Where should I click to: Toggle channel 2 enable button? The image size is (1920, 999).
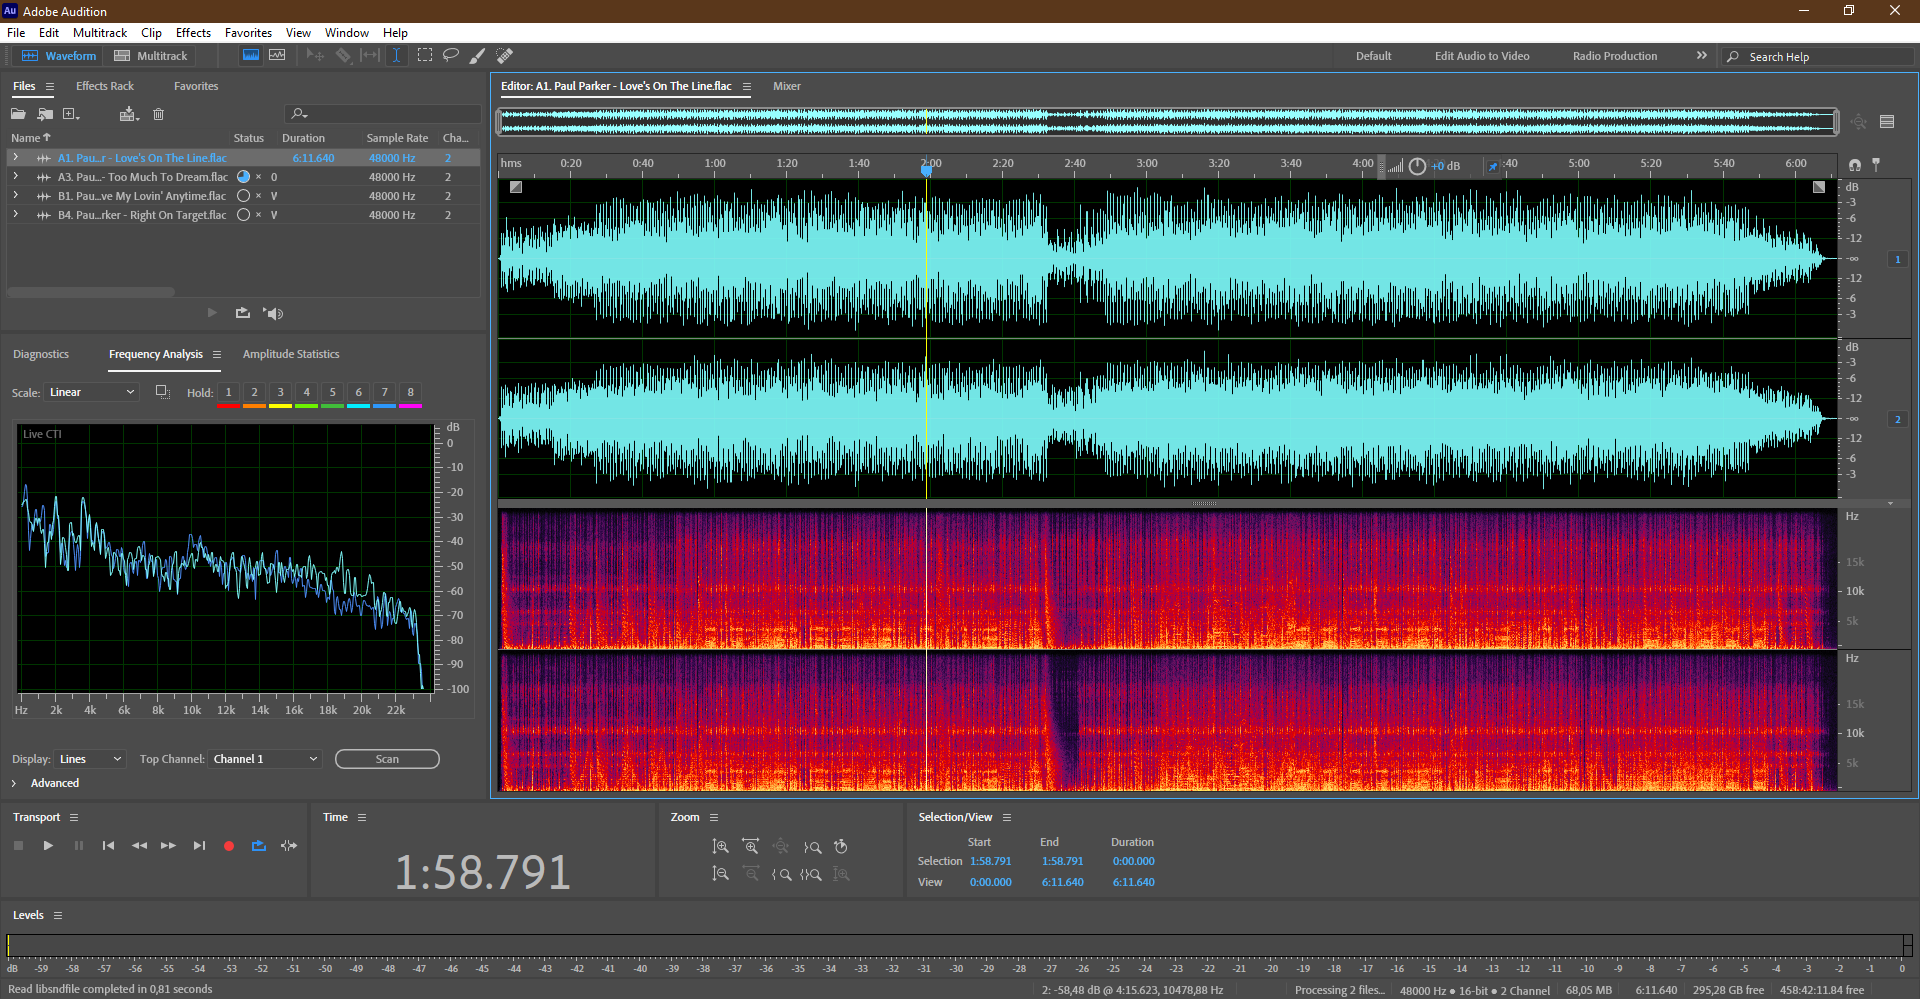coord(1897,419)
